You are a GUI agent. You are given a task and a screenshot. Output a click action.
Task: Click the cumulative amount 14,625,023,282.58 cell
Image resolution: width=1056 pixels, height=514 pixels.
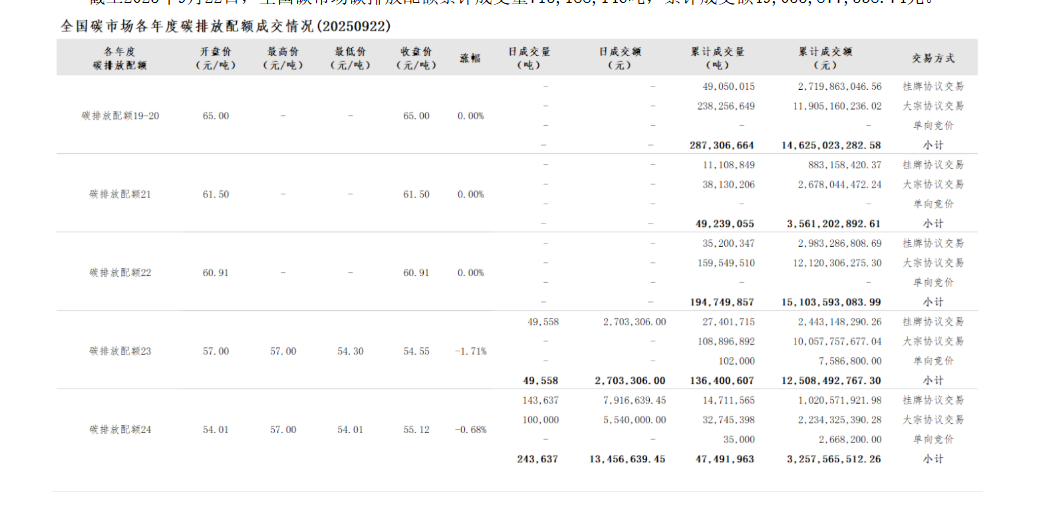coord(824,145)
